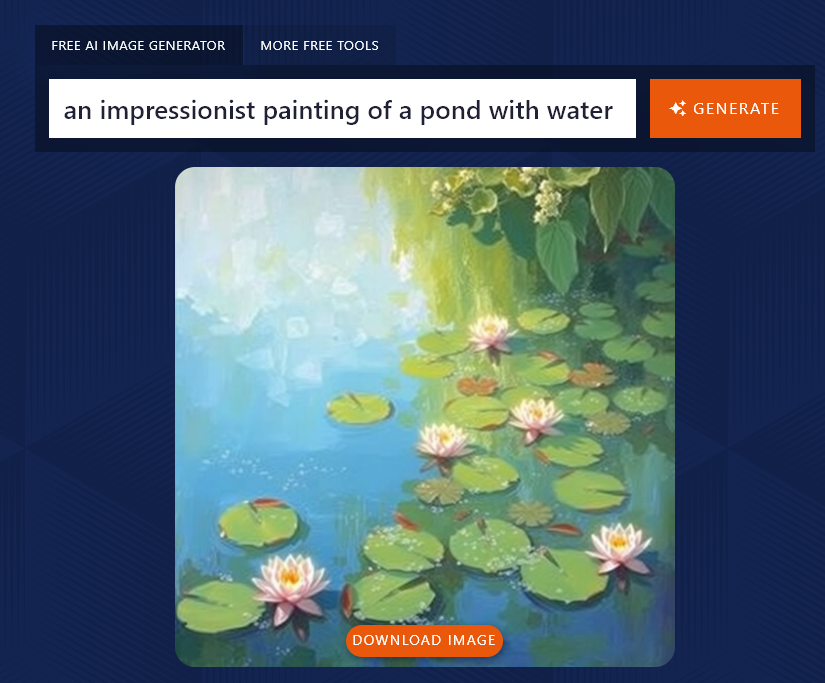Place cursor after the word 'water' in prompt
The width and height of the screenshot is (825, 683).
tap(614, 108)
